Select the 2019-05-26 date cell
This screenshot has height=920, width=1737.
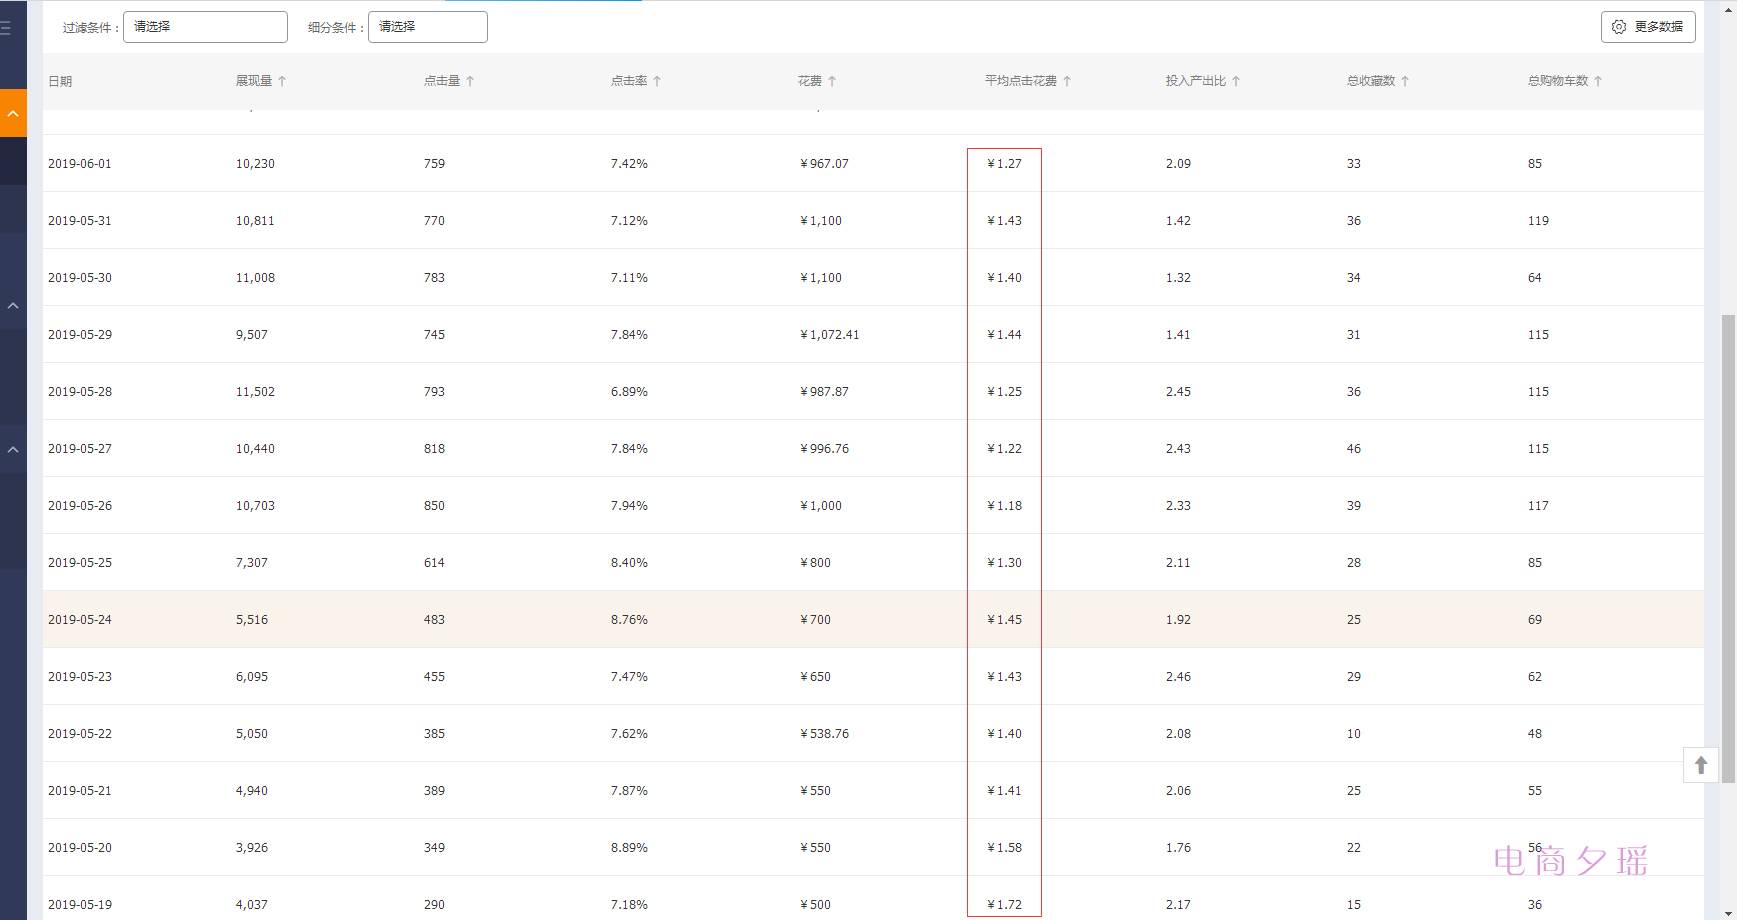(x=80, y=506)
